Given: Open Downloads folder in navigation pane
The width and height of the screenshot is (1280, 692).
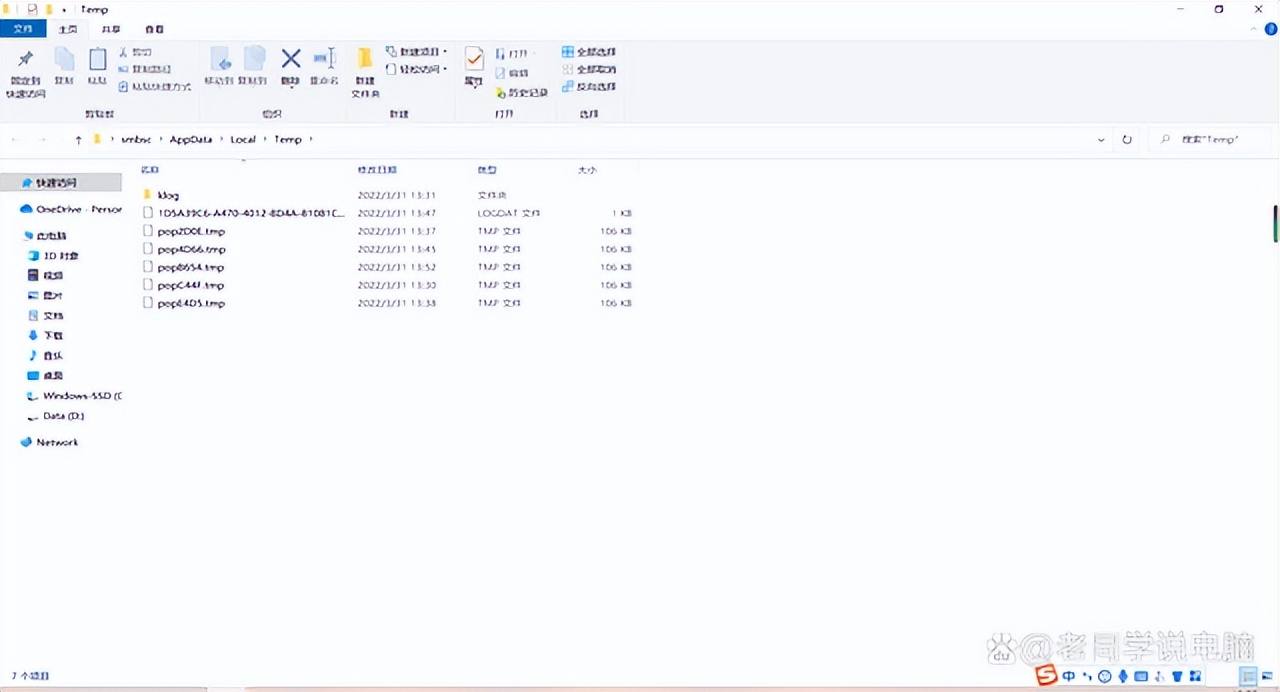Looking at the screenshot, I should (x=46, y=336).
